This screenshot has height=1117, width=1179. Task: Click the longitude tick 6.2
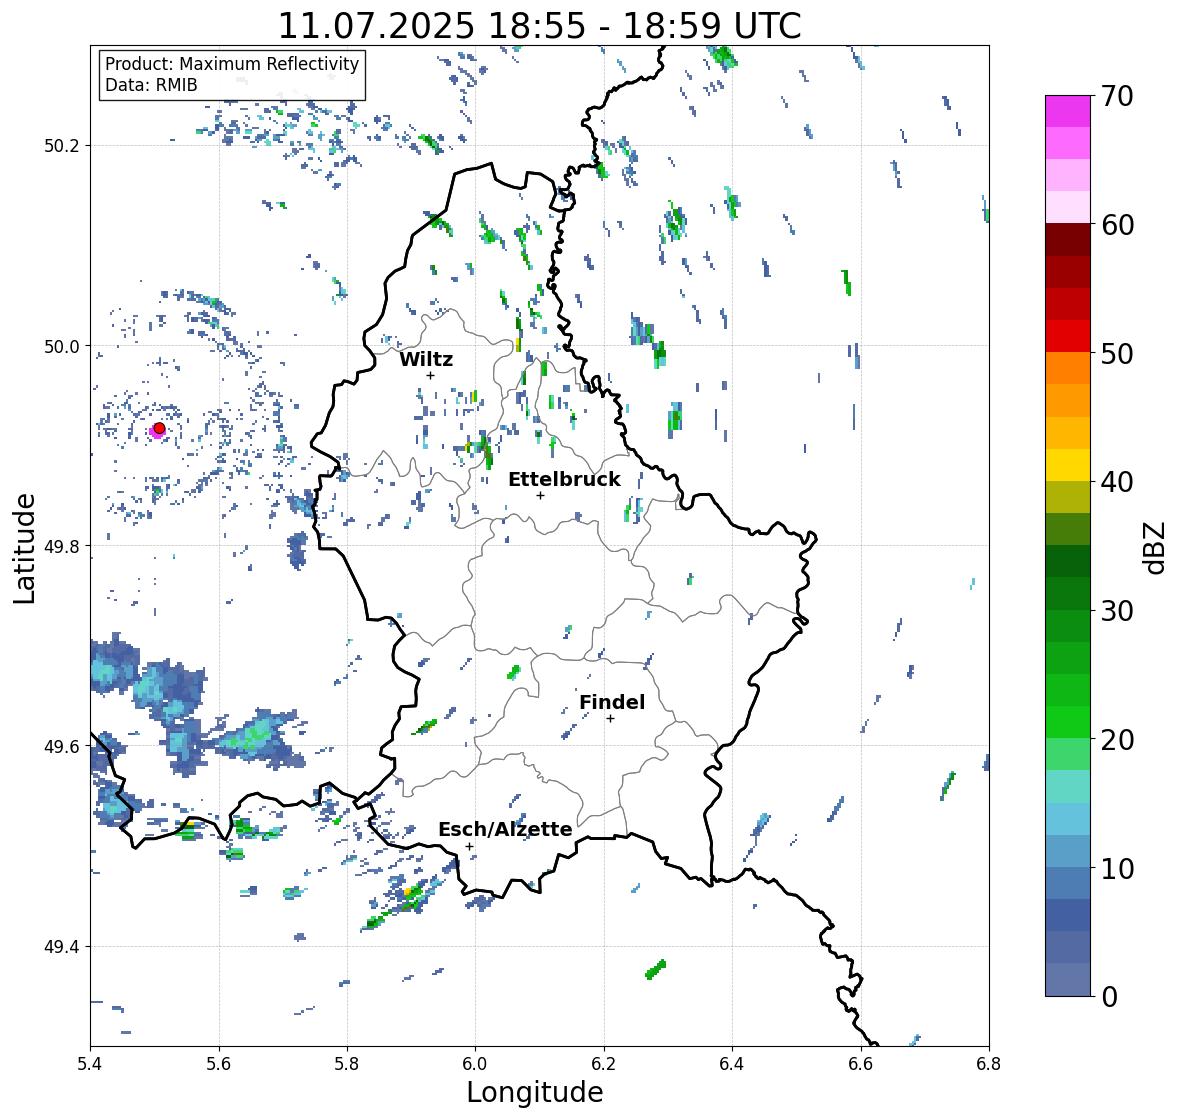click(604, 1063)
